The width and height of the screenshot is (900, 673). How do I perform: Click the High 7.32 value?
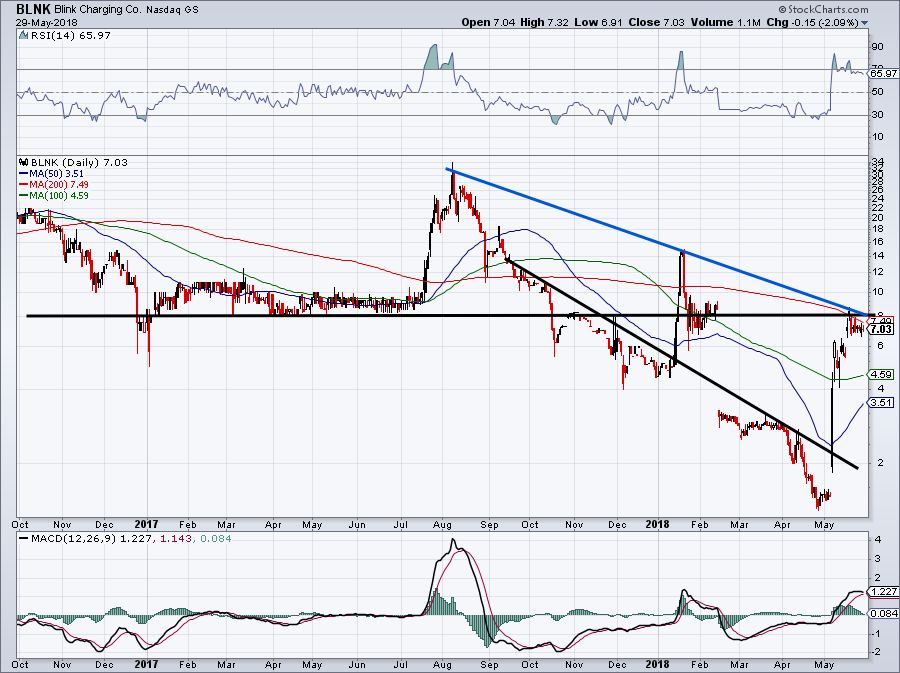(x=544, y=22)
